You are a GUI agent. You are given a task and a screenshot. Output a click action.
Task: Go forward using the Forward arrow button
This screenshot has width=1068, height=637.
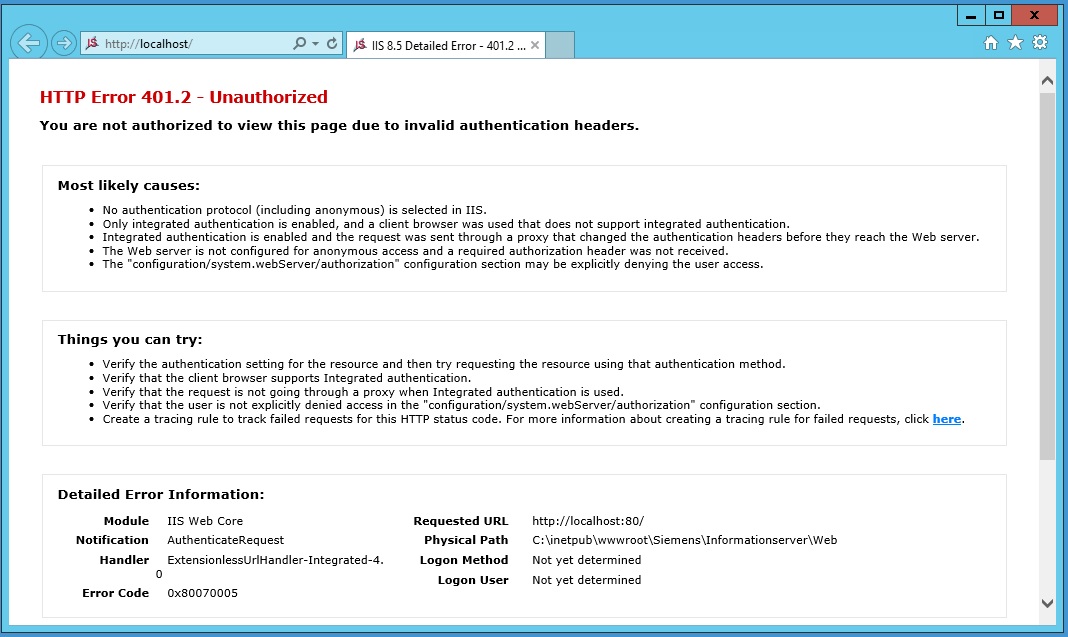63,44
